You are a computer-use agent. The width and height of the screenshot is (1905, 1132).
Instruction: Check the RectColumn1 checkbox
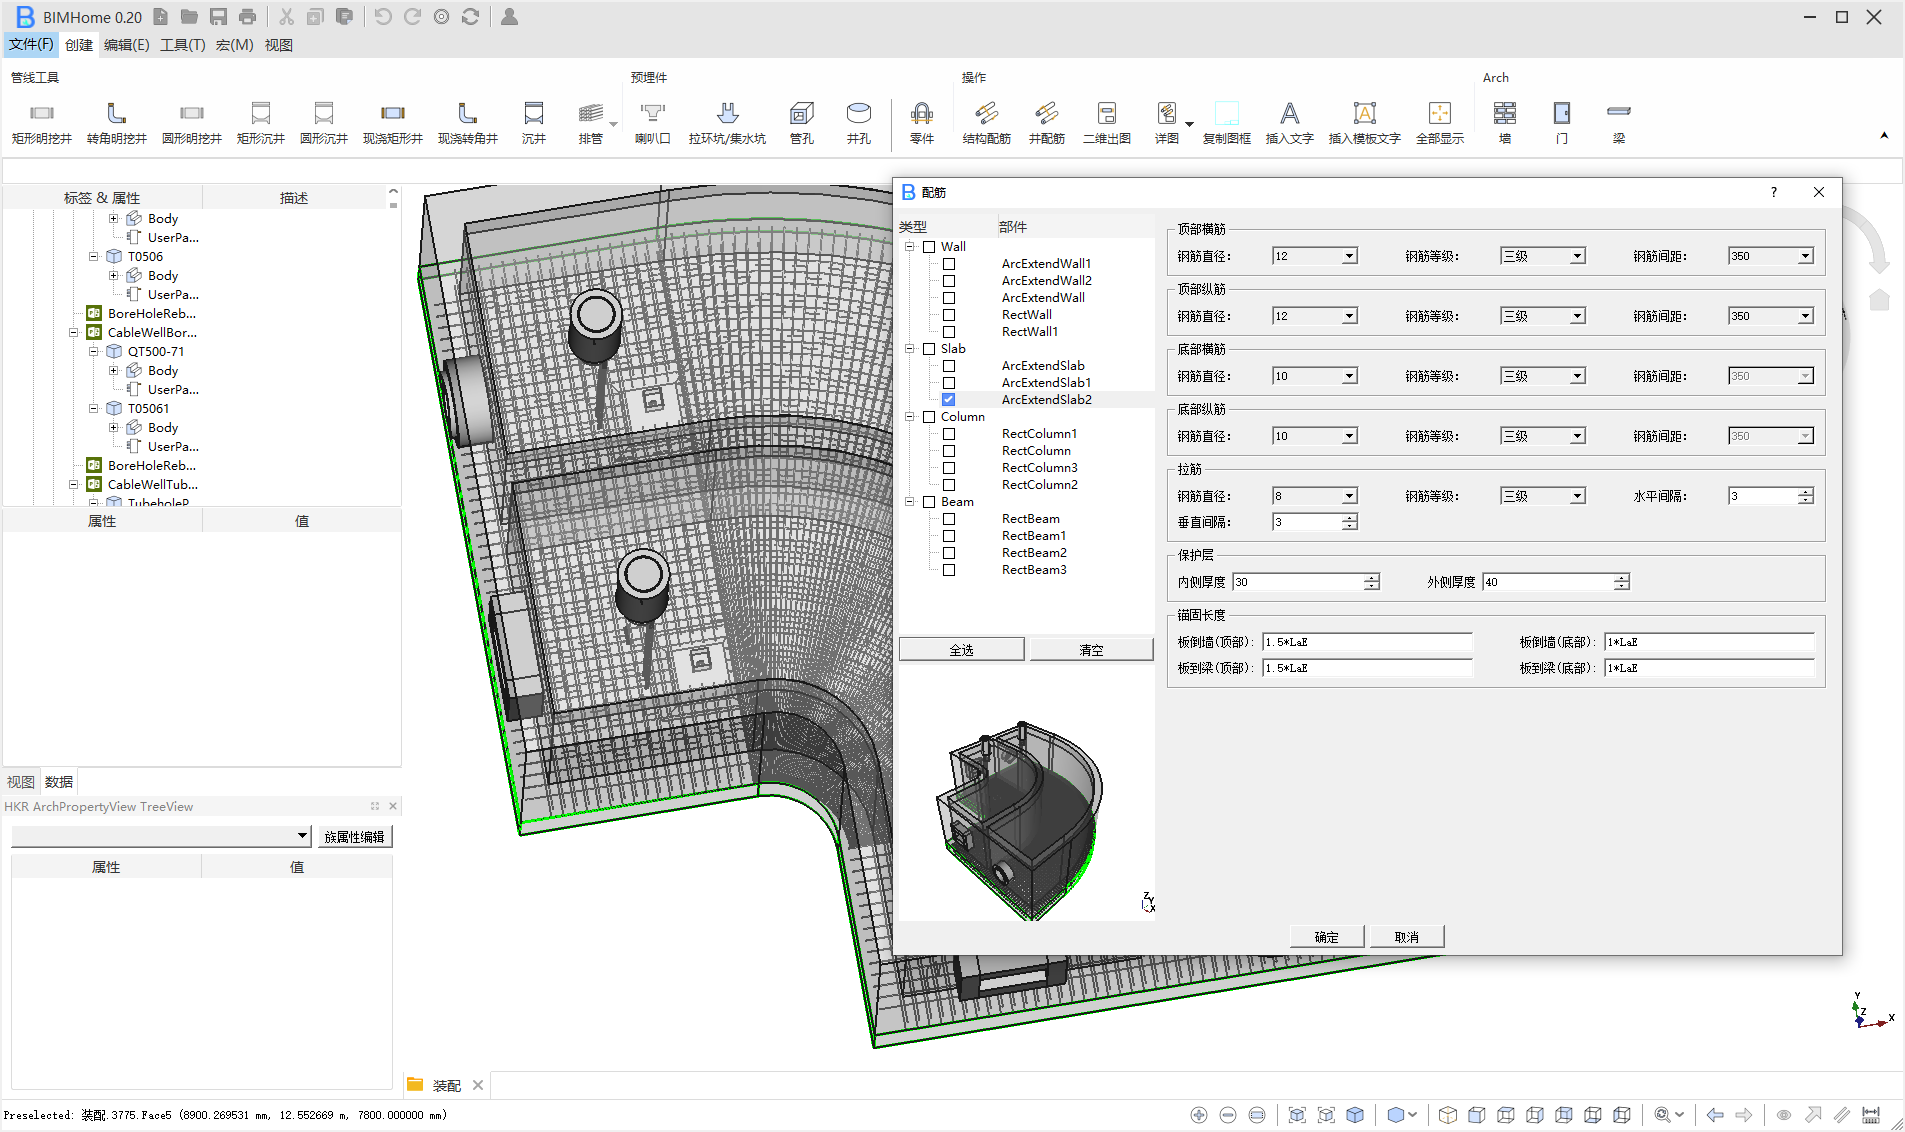pos(949,434)
